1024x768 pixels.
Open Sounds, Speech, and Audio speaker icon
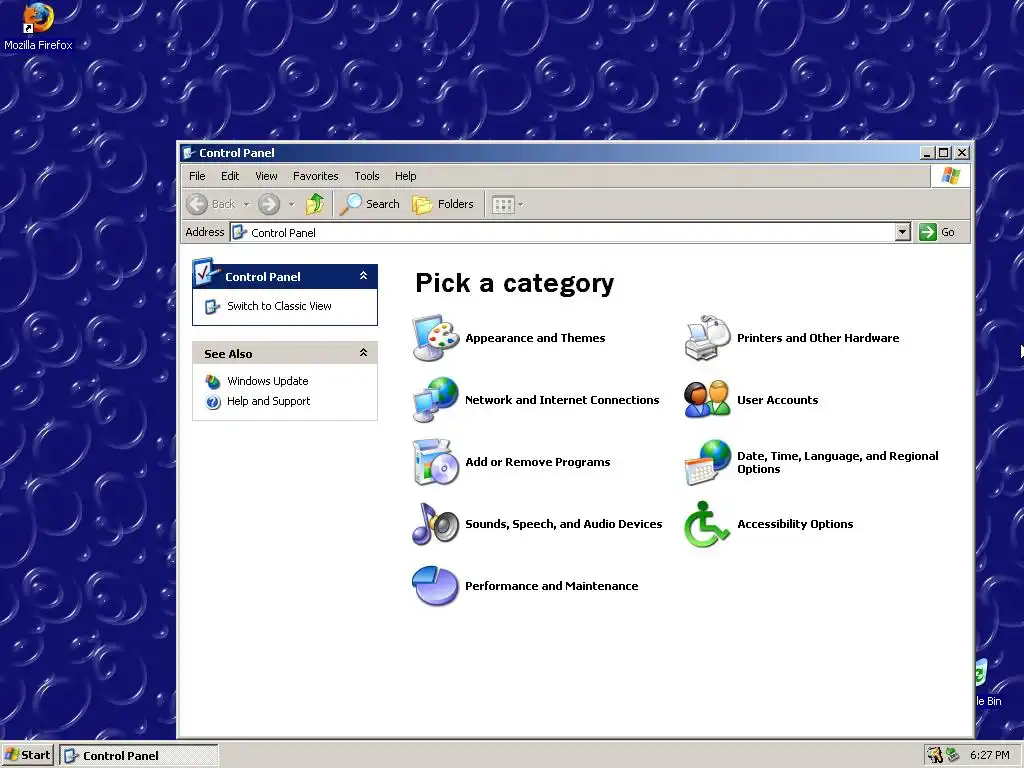pyautogui.click(x=436, y=524)
